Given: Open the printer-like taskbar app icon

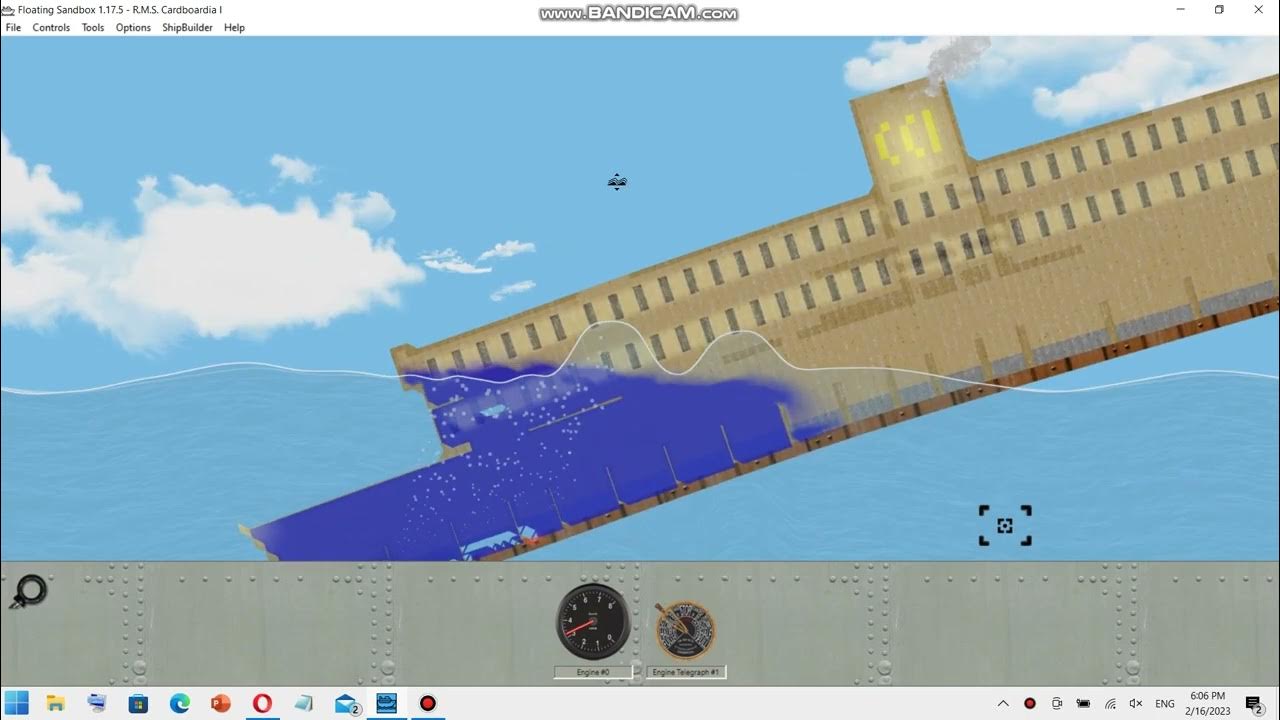Looking at the screenshot, I should [x=97, y=703].
